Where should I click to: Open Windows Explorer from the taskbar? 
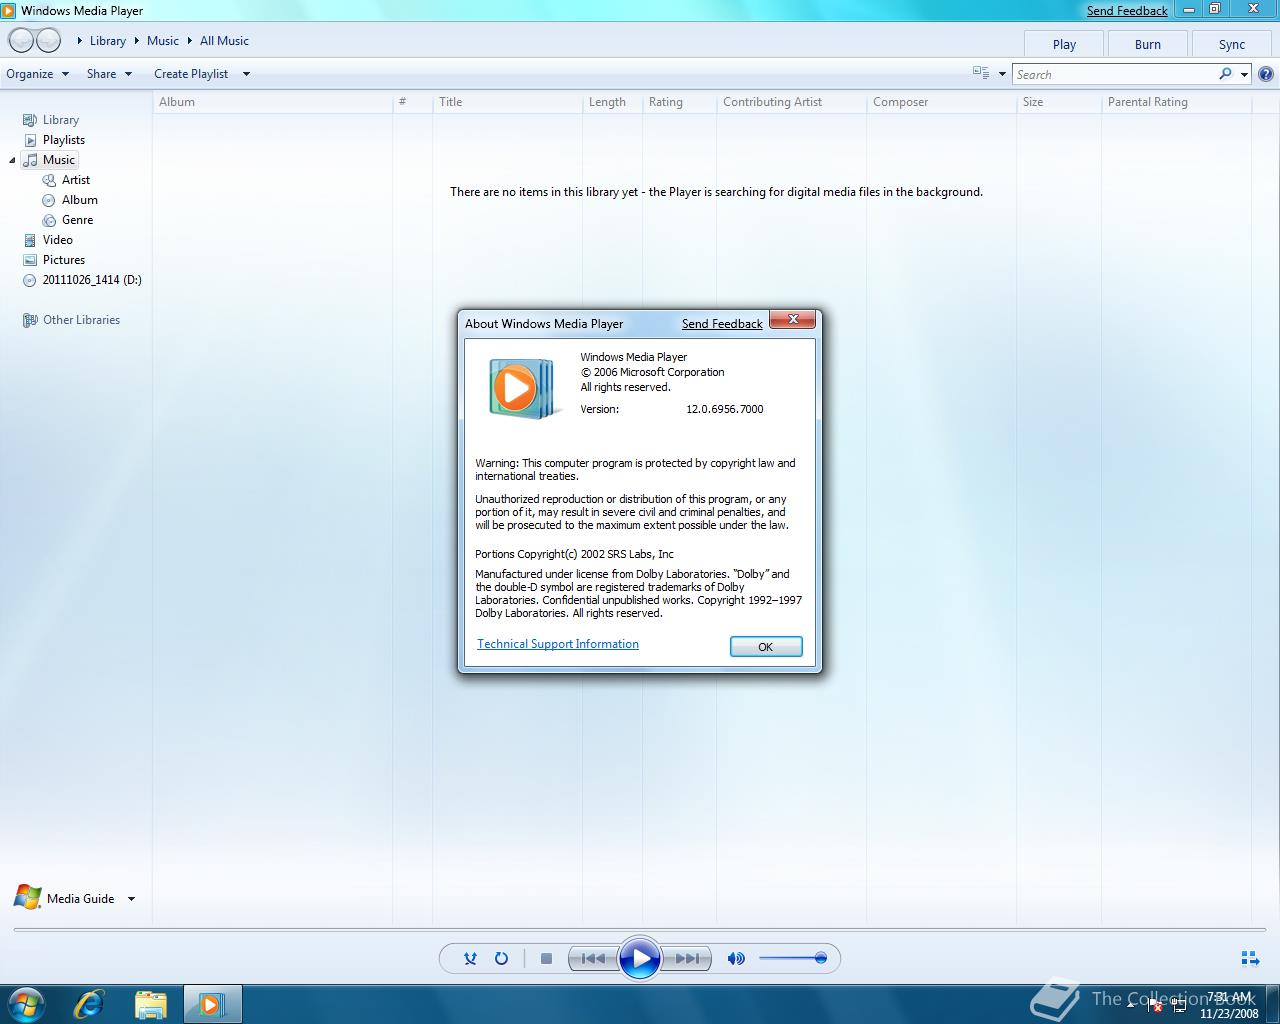[150, 1004]
